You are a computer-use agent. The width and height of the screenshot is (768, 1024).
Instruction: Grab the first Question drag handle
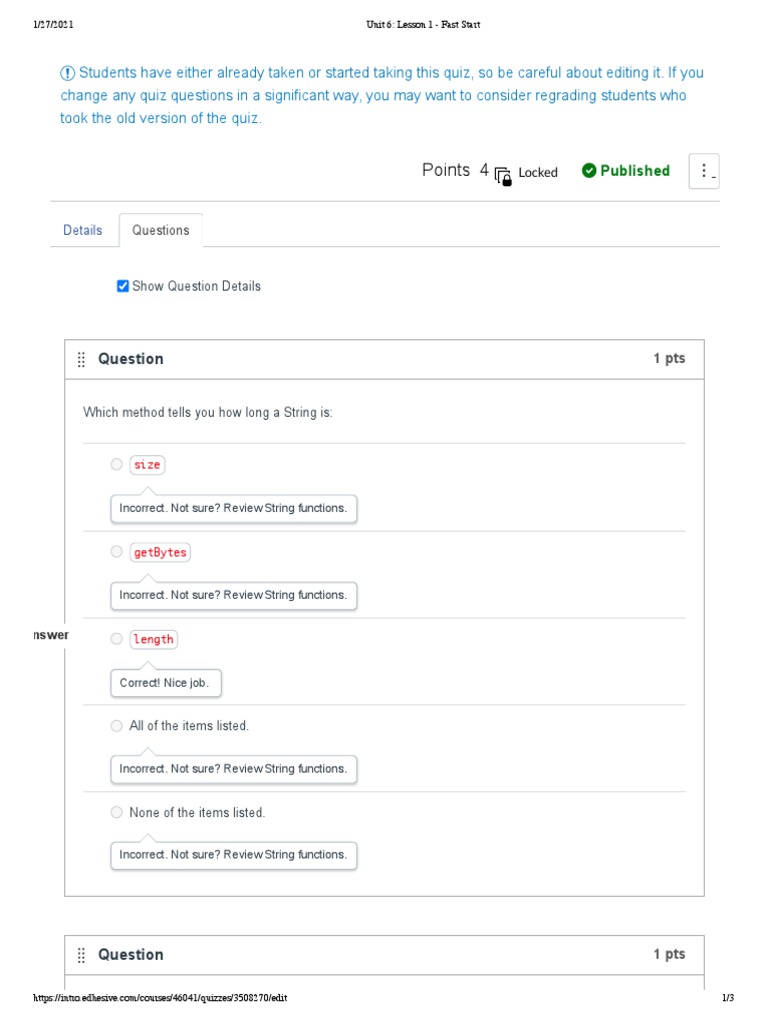81,360
